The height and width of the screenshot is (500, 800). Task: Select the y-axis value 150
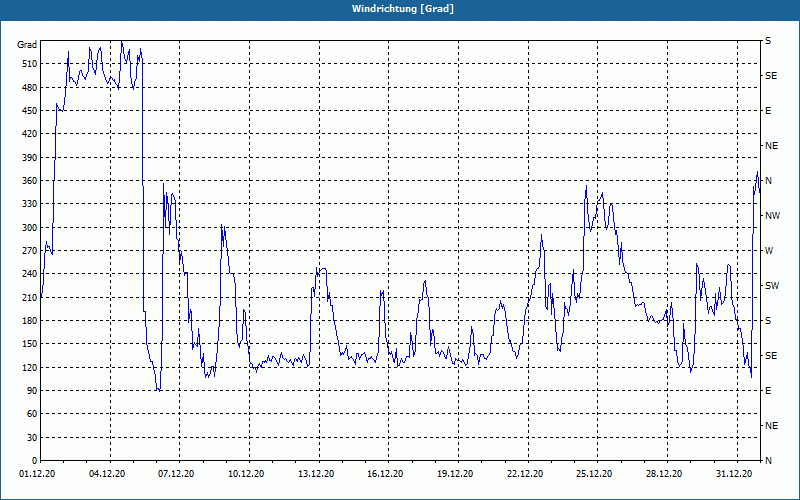(x=30, y=344)
